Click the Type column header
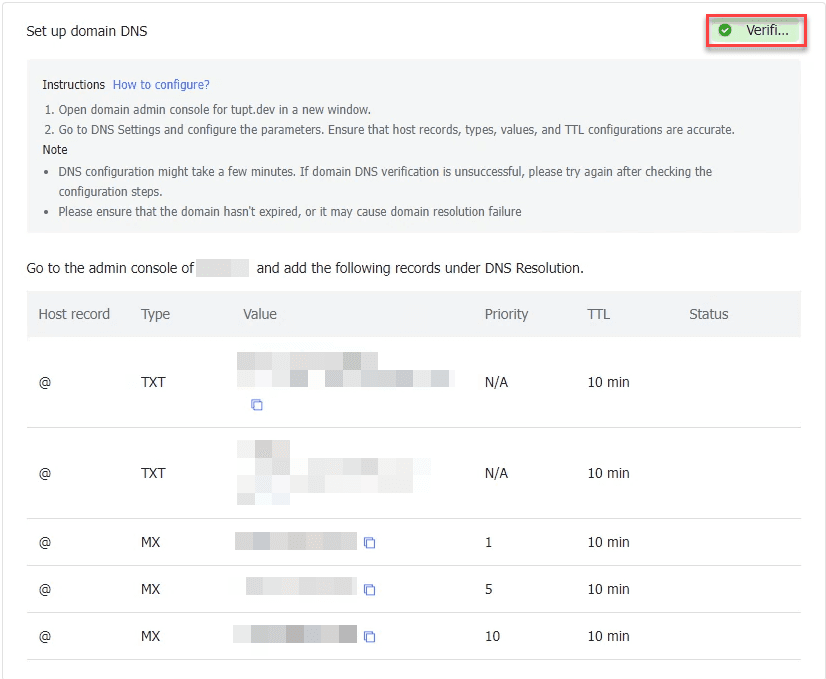 (x=155, y=314)
